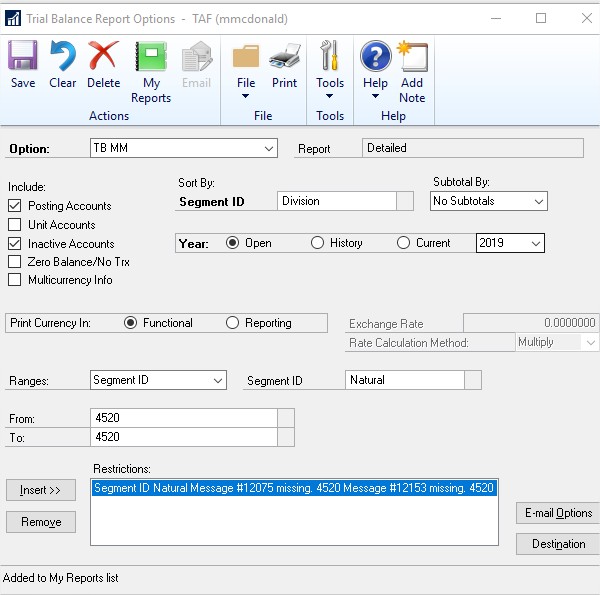
Task: Expand the File menu arrow
Action: [245, 96]
